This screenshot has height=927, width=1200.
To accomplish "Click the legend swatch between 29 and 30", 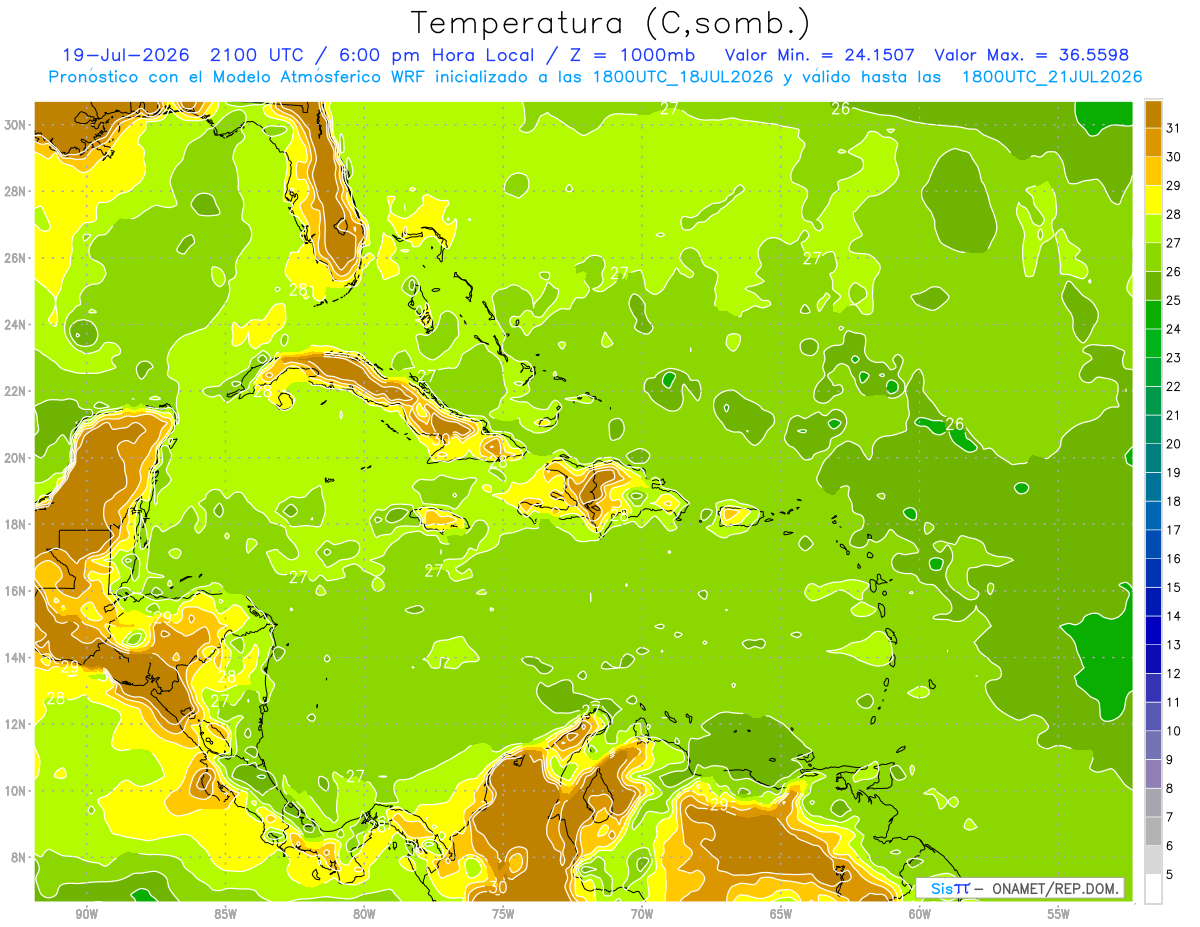I will (x=1153, y=171).
